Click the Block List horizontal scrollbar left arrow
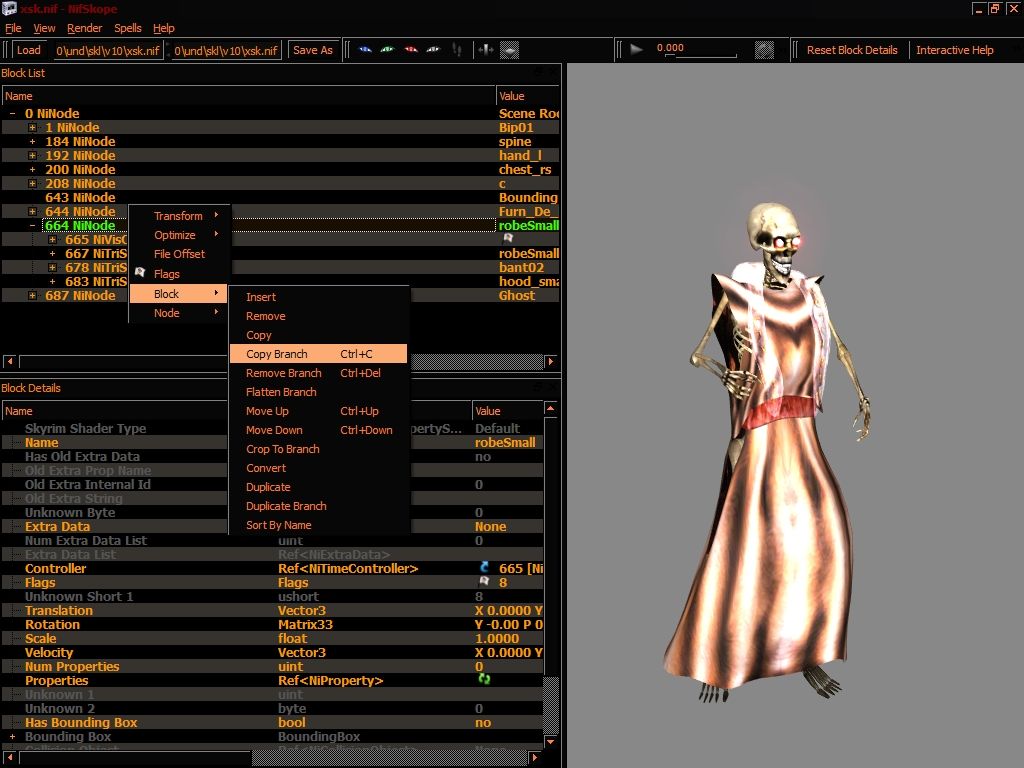 click(x=10, y=361)
